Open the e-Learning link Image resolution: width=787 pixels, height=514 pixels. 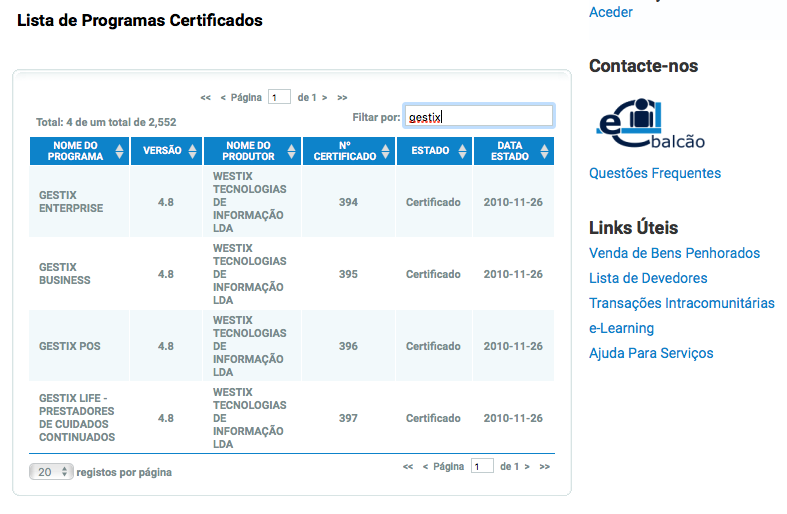coord(621,328)
